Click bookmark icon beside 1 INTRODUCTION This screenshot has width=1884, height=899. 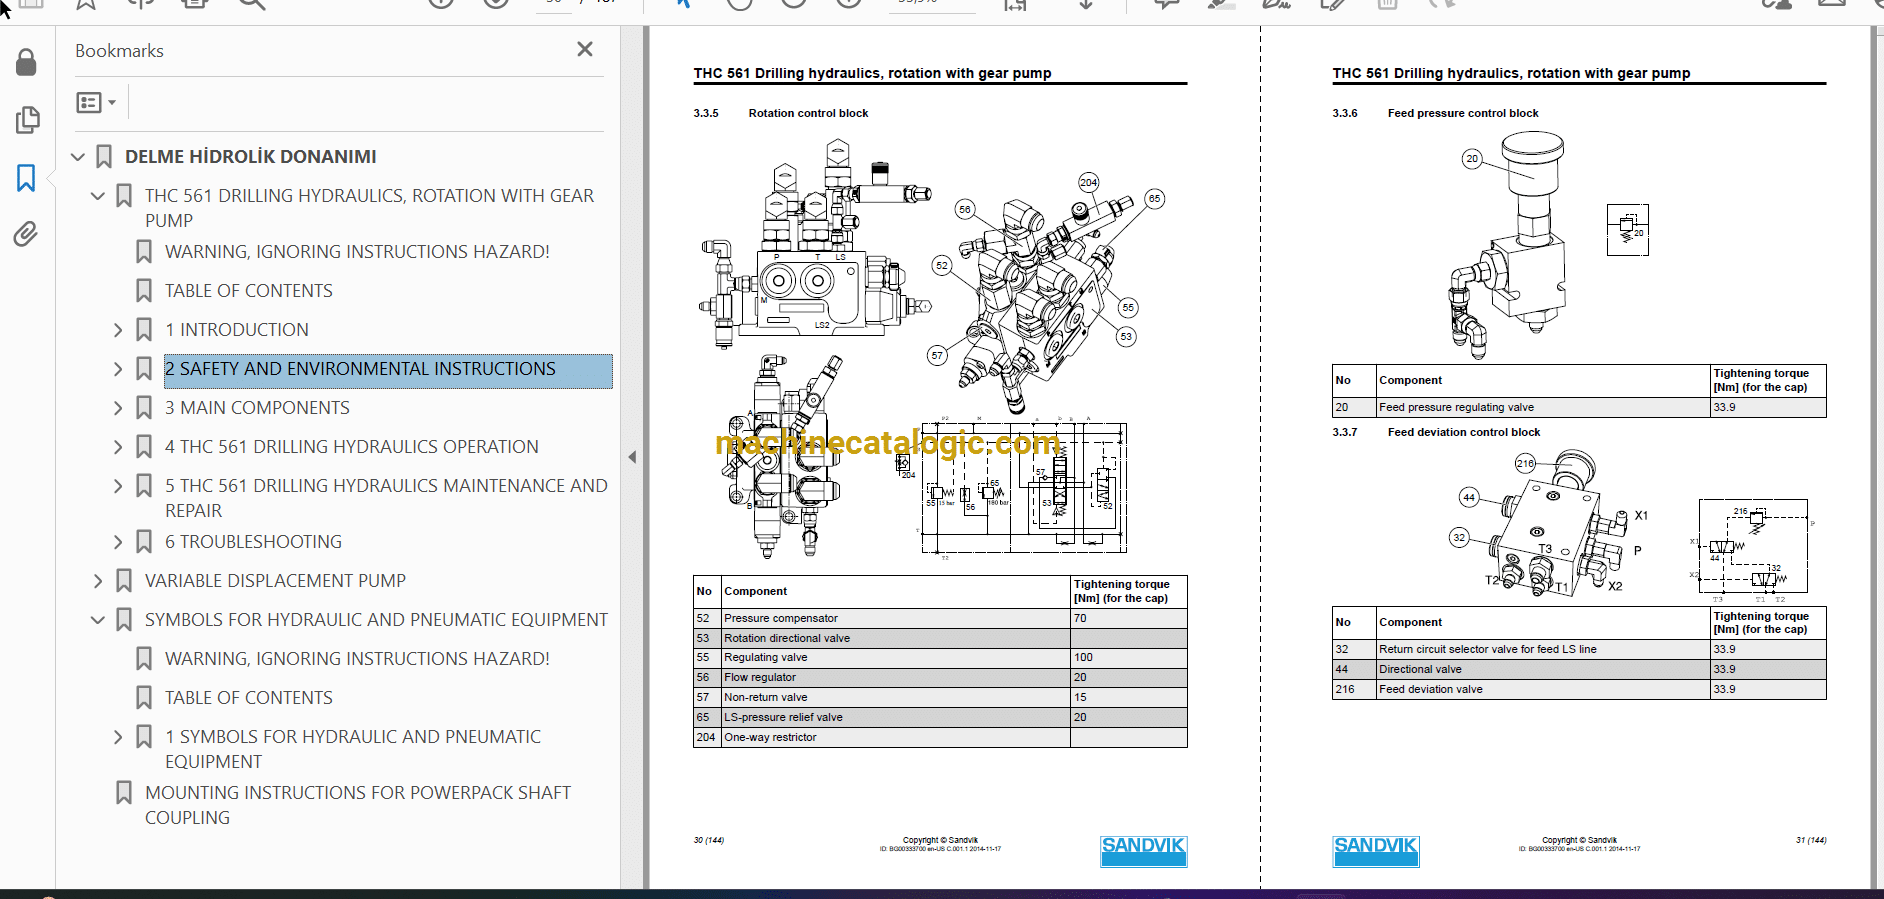[144, 330]
